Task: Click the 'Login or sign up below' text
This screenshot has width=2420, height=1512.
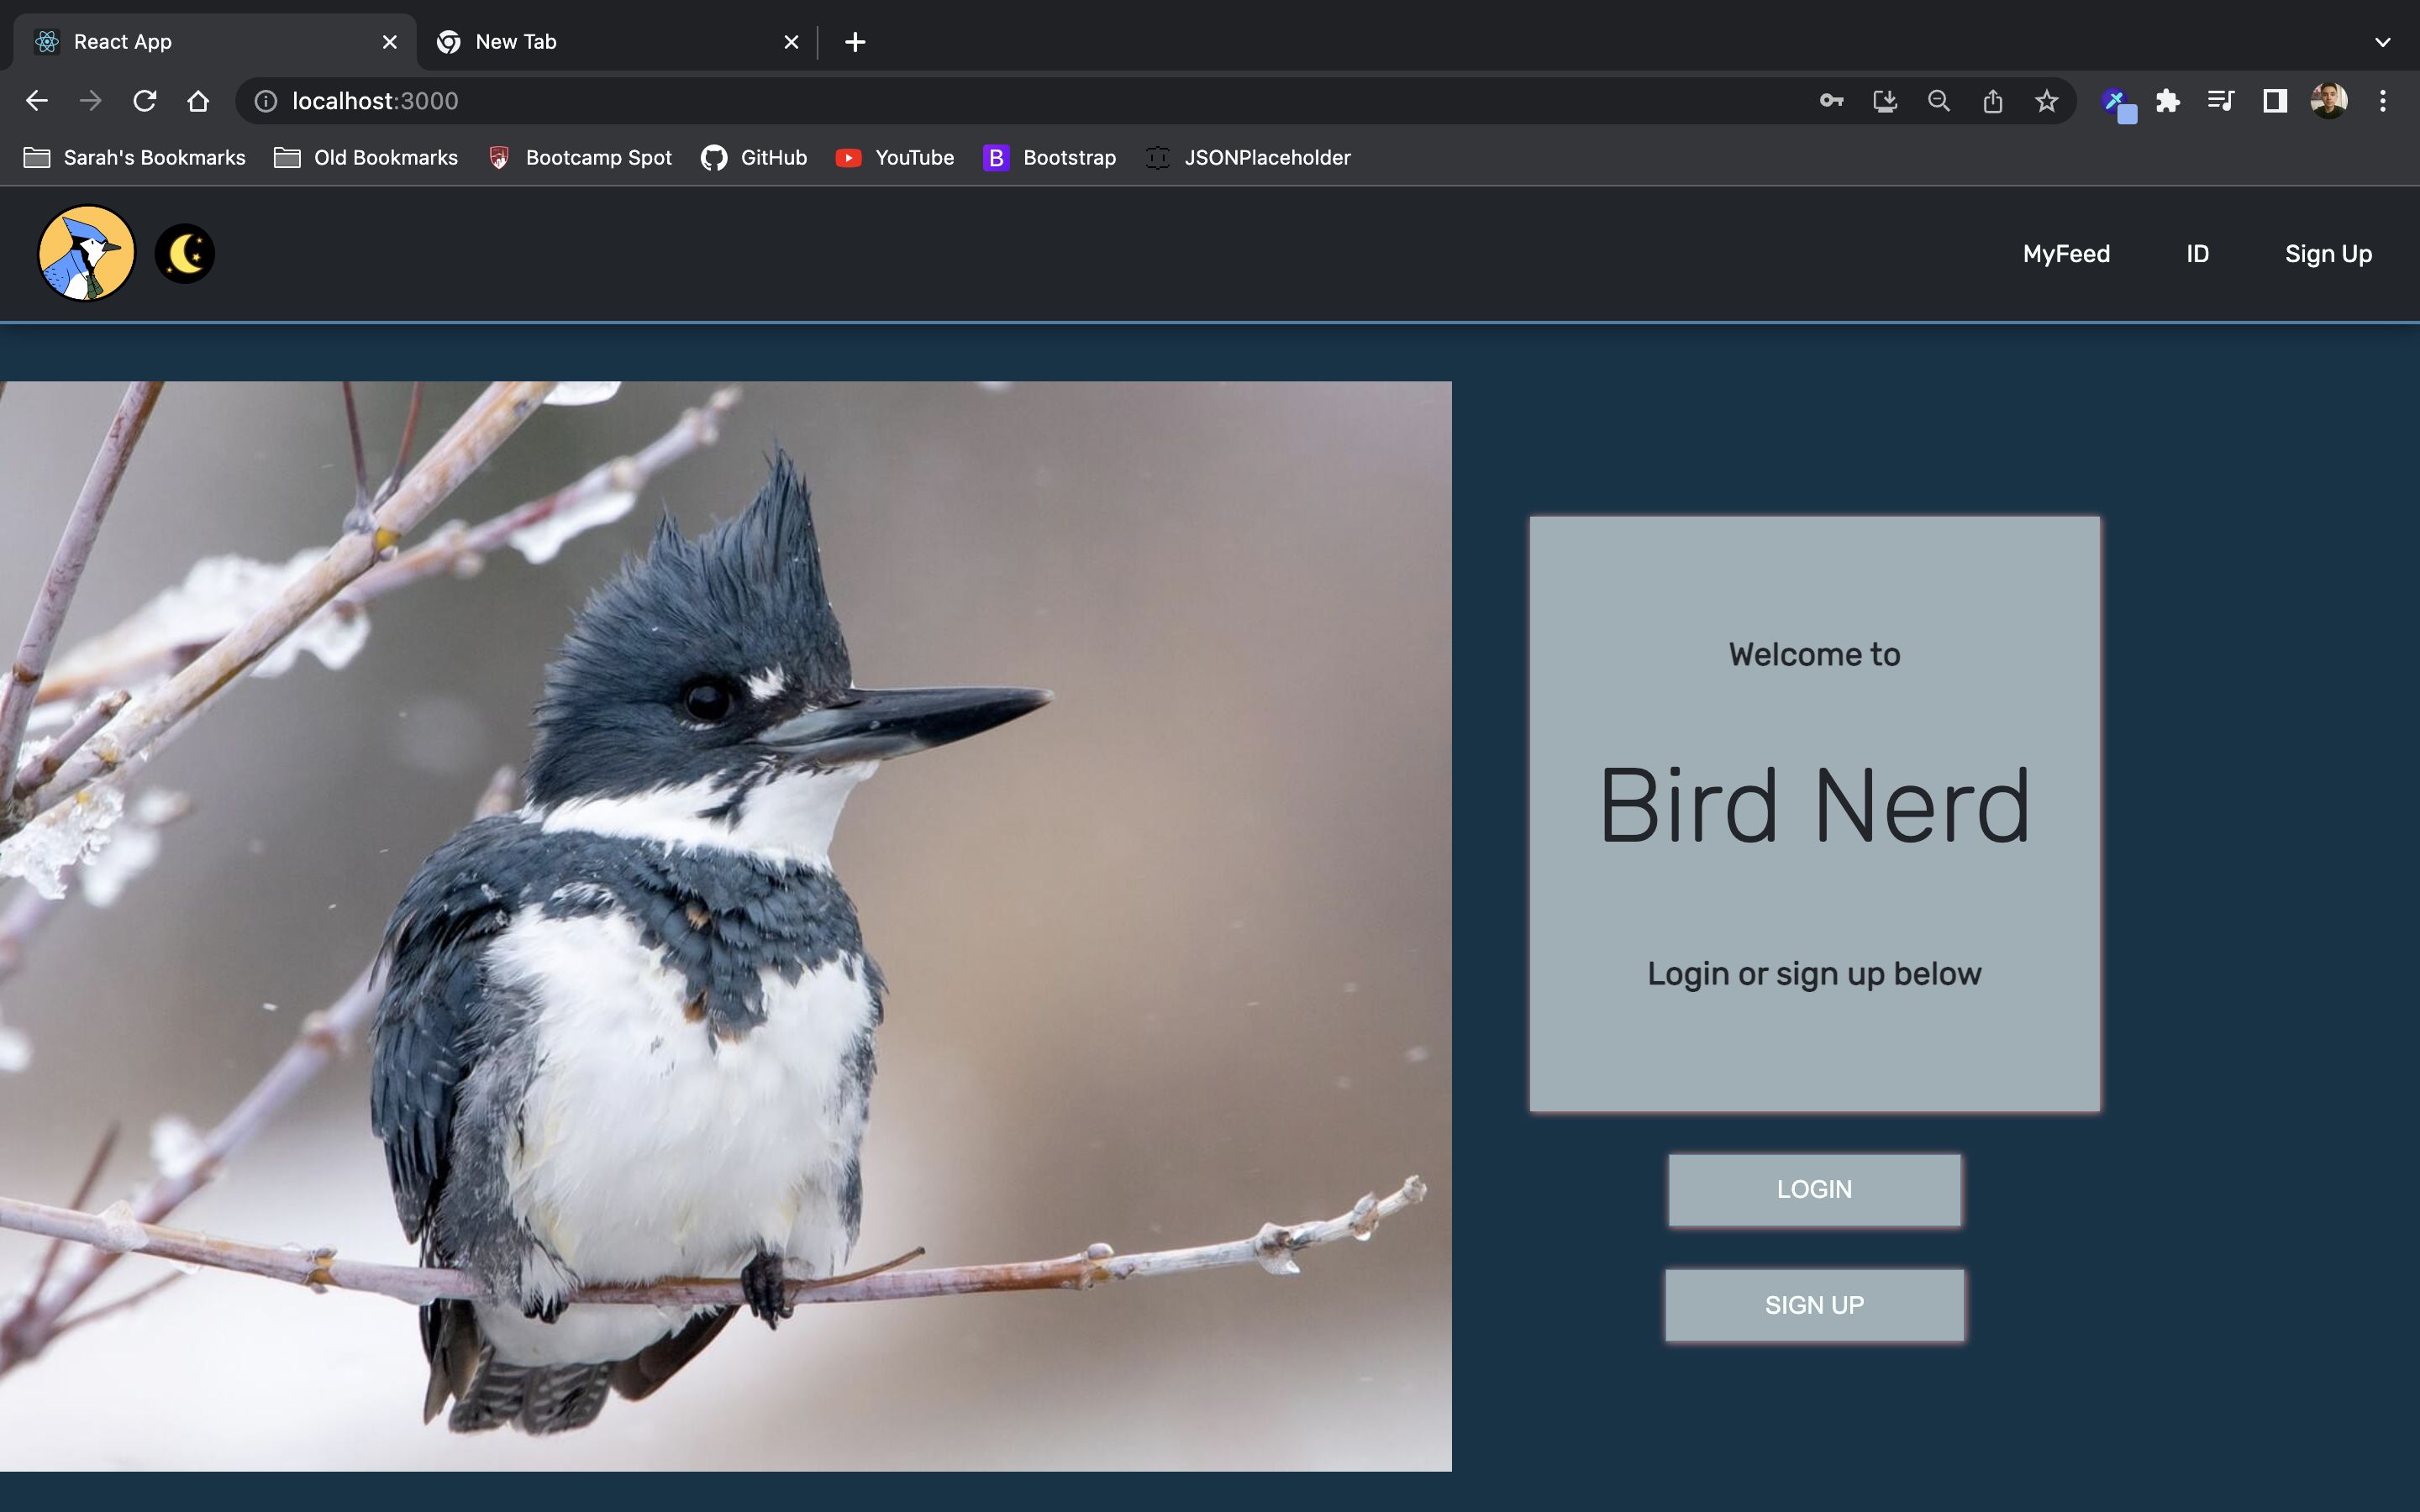Action: pyautogui.click(x=1814, y=974)
